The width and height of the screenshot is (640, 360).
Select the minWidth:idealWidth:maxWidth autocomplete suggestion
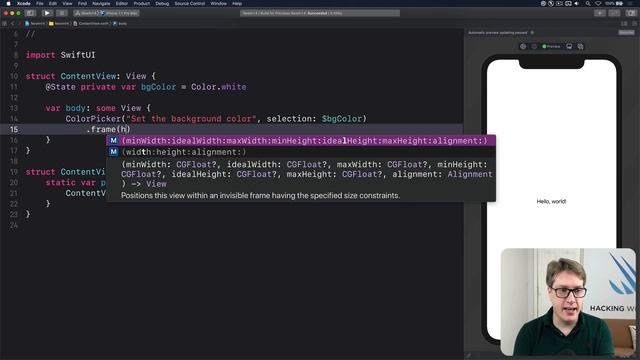301,141
